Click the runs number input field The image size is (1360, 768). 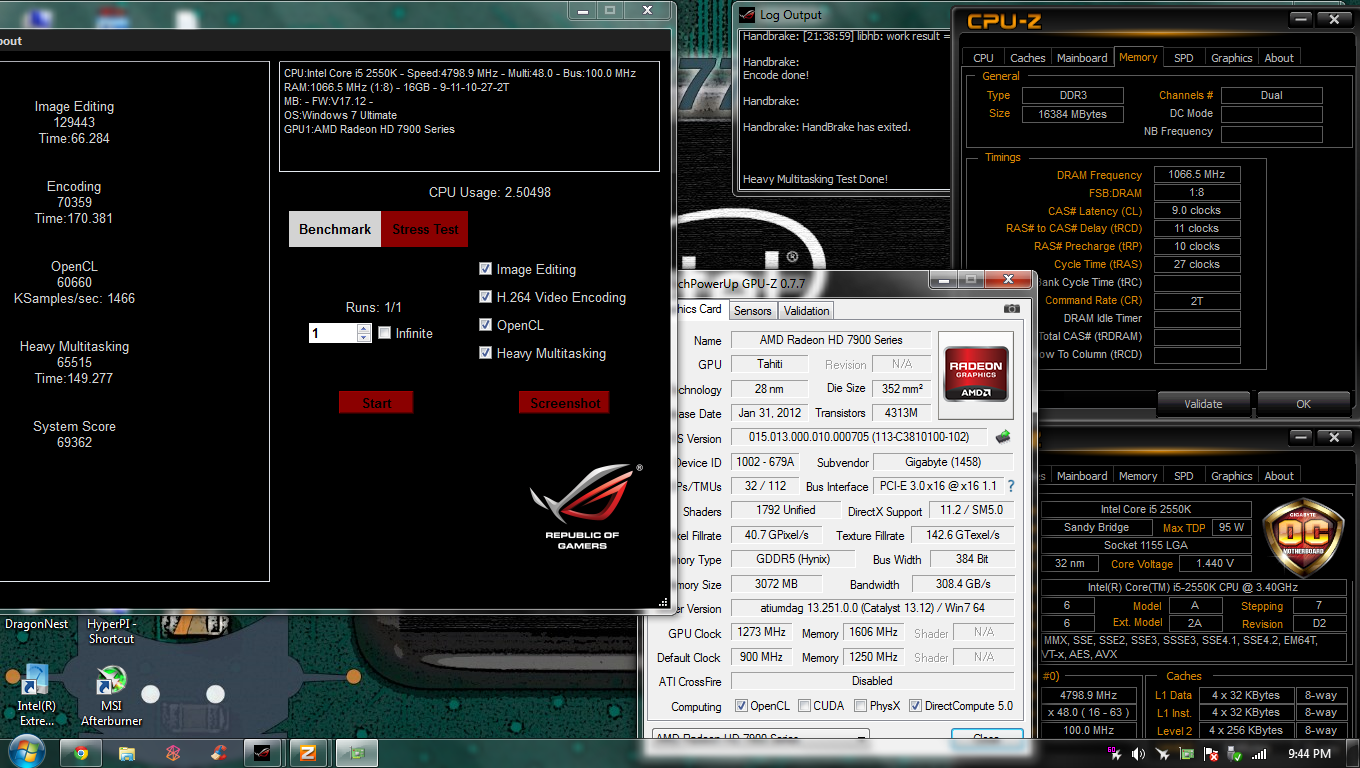coord(332,333)
